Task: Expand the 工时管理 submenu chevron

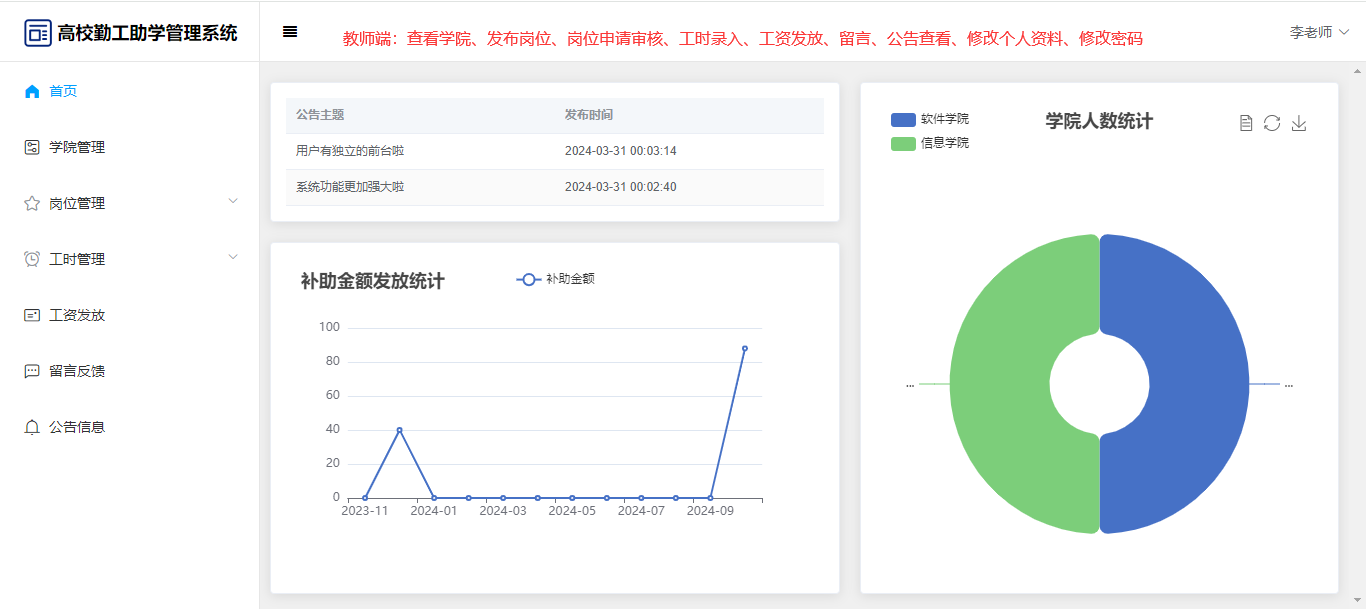Action: 233,257
